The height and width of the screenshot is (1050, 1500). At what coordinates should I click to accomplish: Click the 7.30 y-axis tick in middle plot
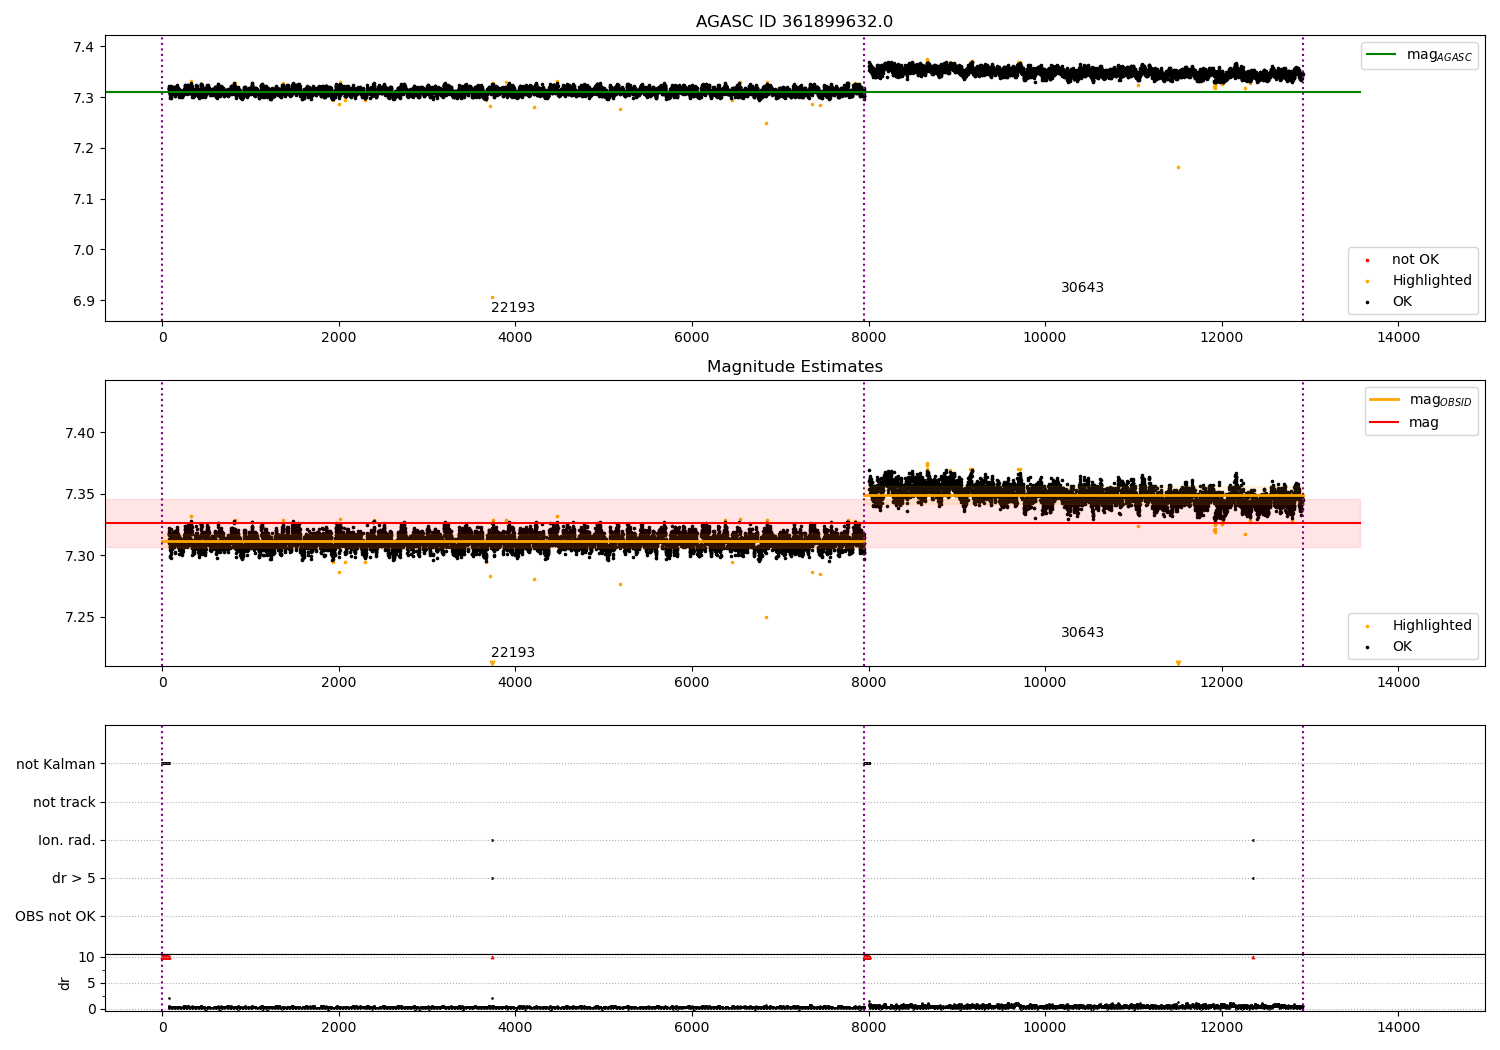[79, 557]
